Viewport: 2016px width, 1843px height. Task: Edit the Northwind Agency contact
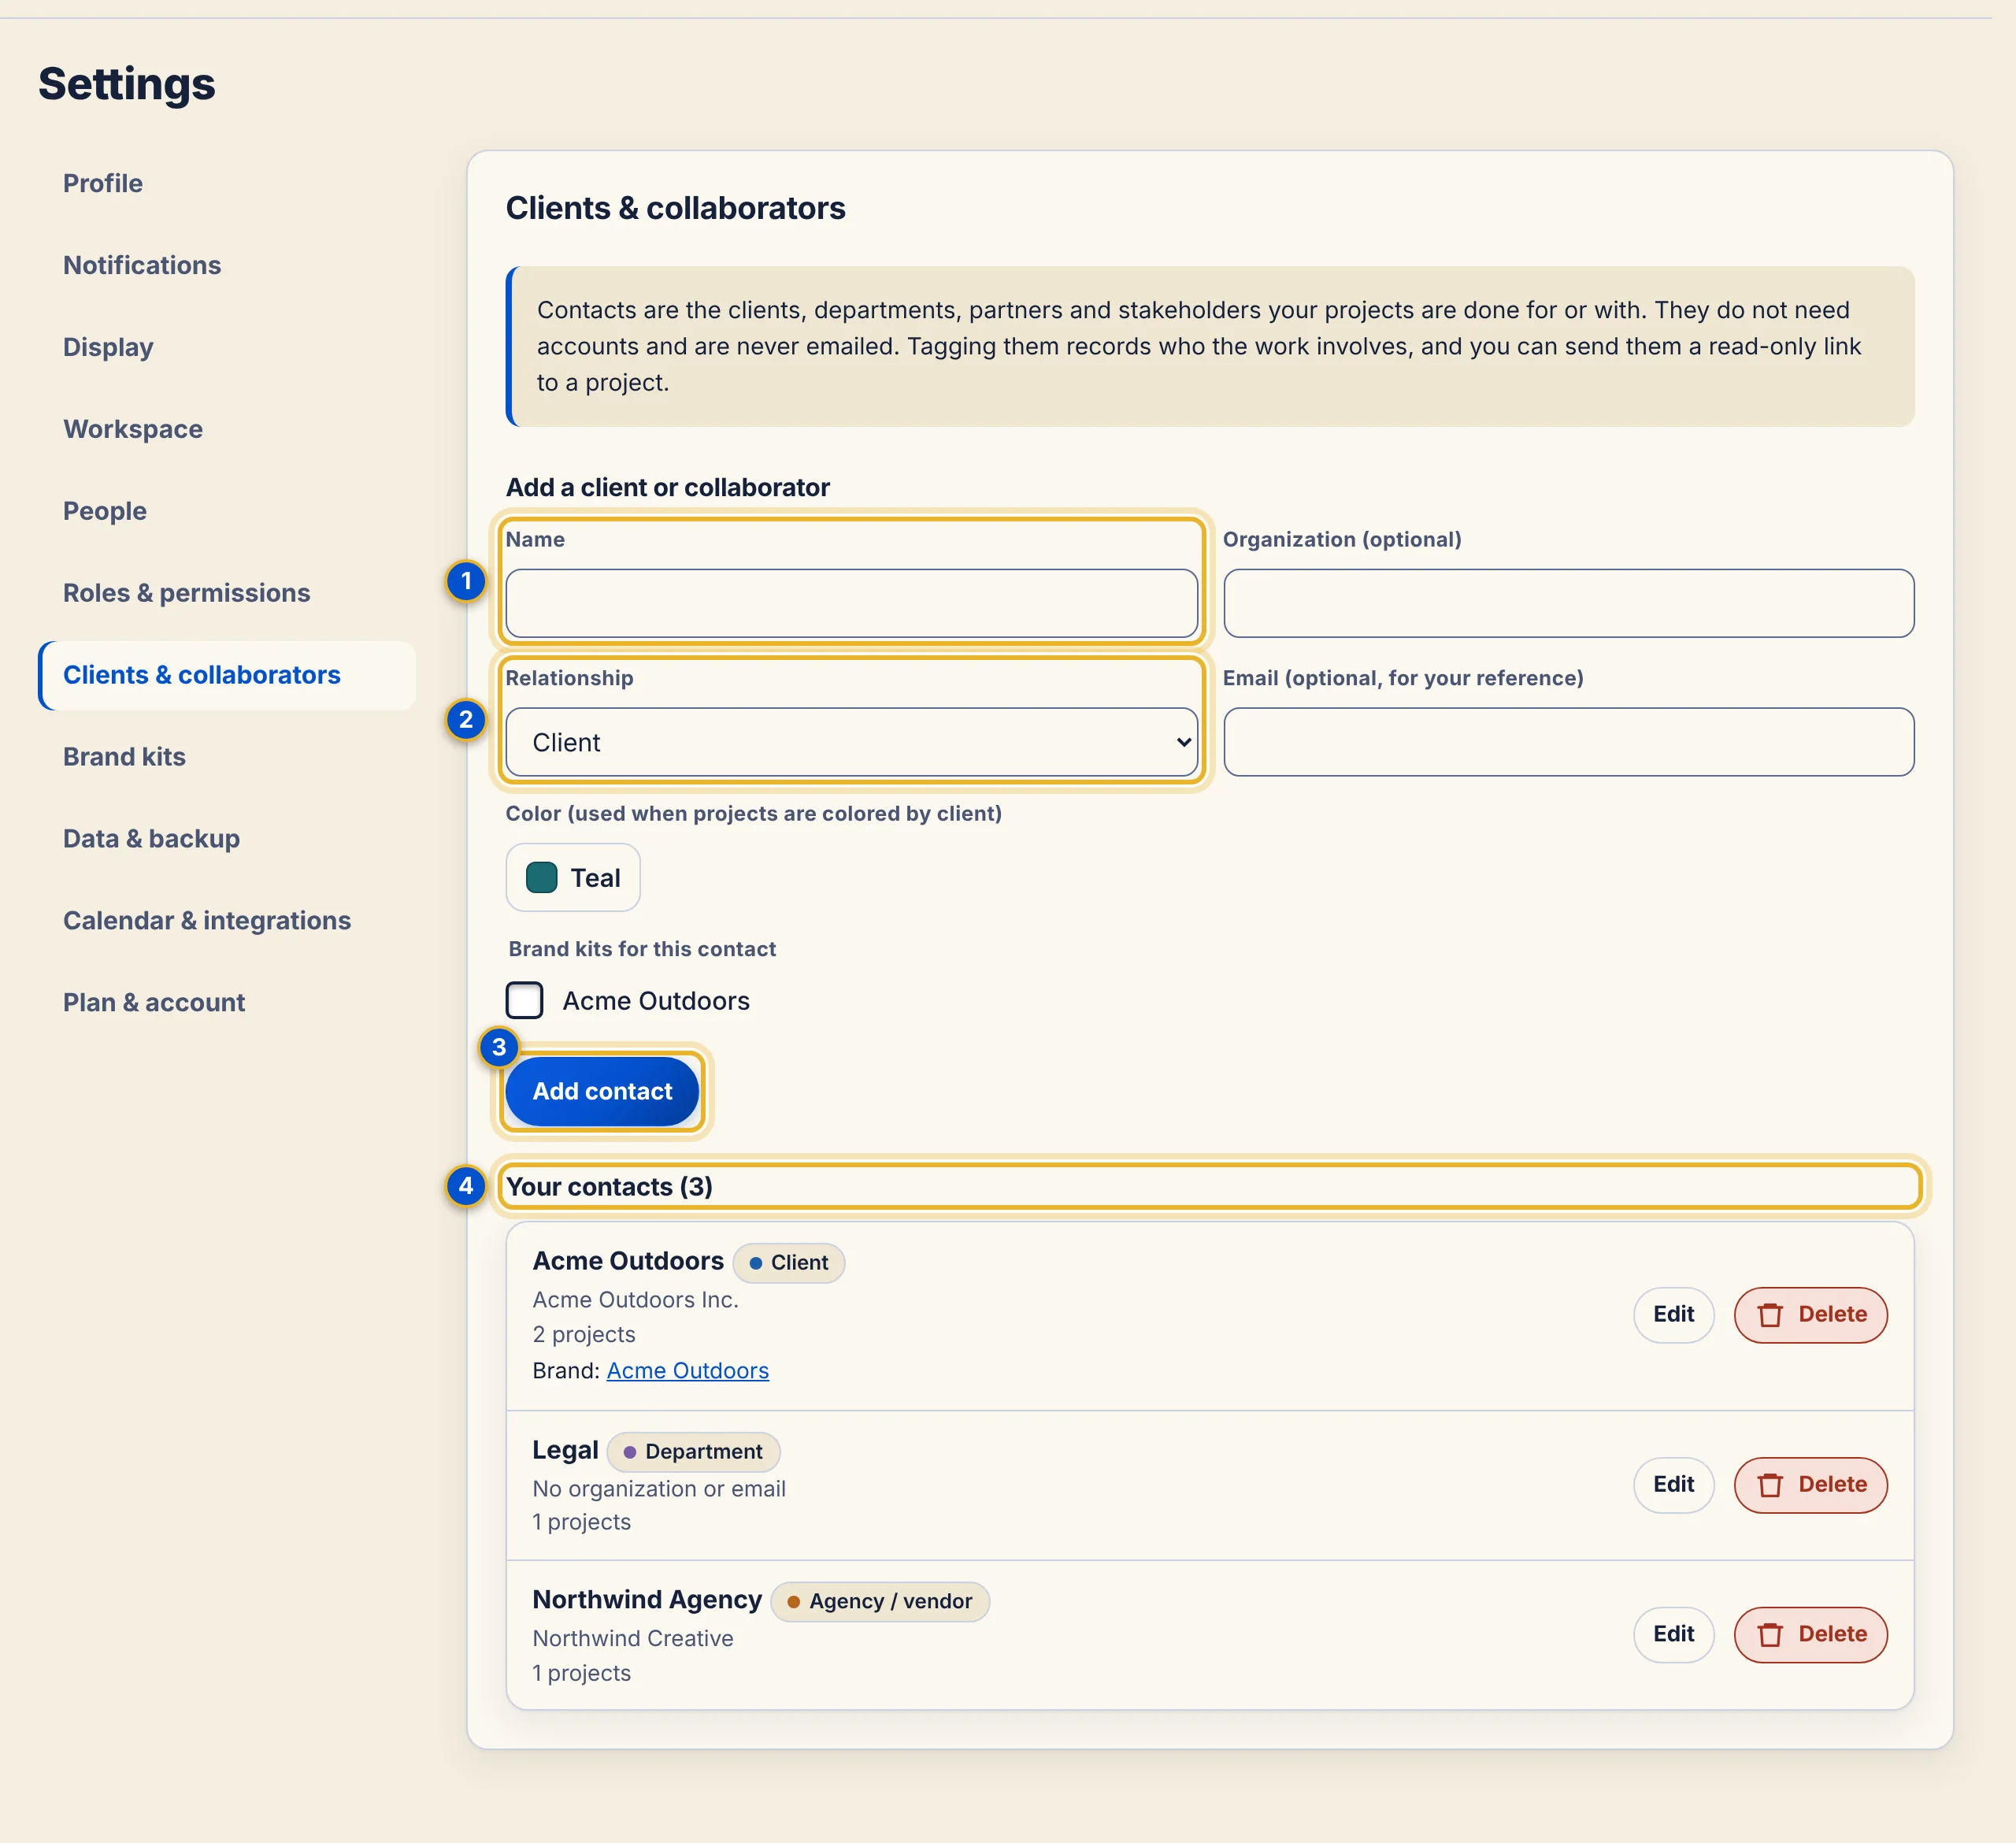1673,1635
